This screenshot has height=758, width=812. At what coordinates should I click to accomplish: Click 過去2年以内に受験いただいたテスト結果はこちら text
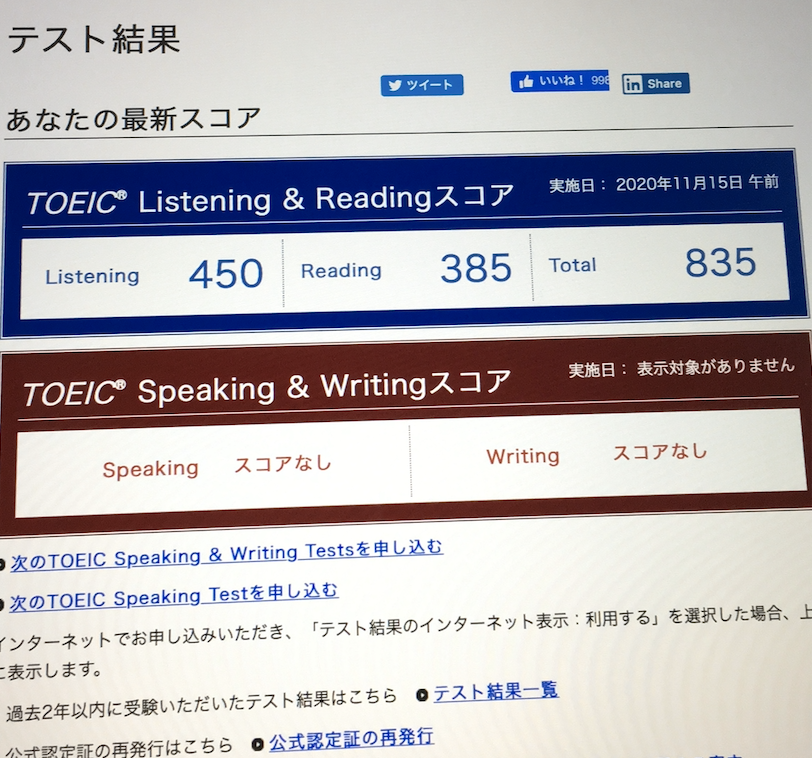coord(201,705)
